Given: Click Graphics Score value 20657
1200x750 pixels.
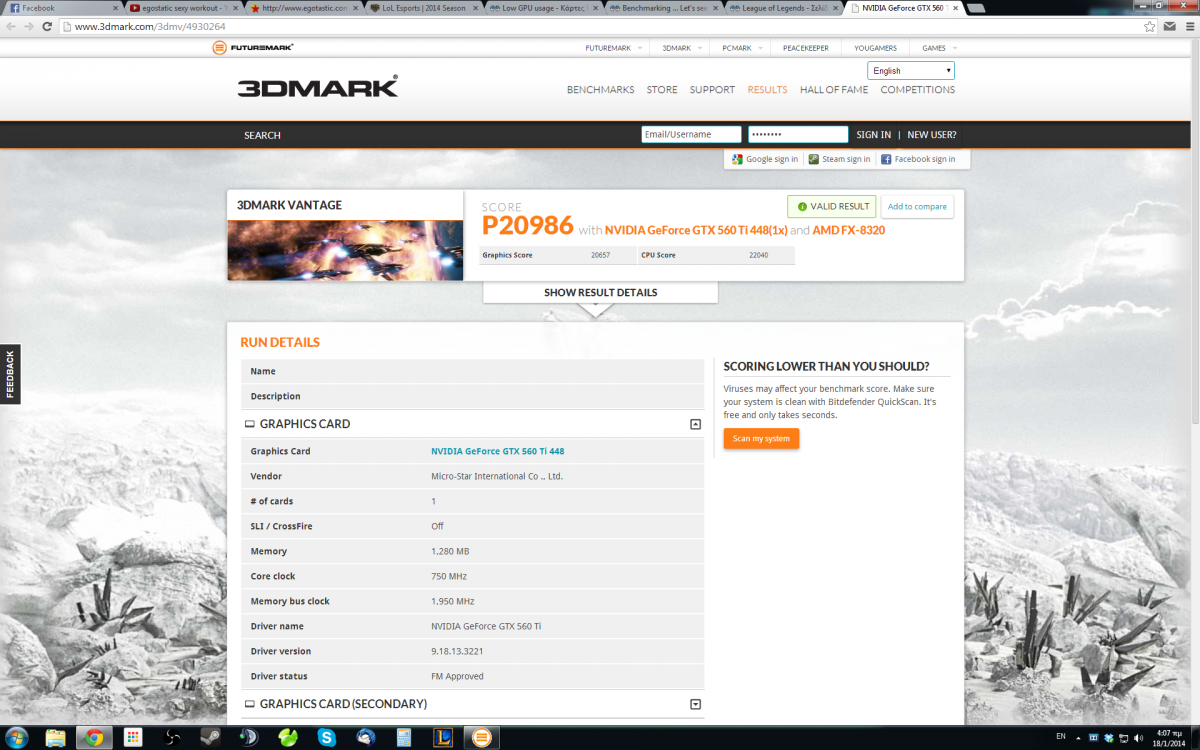Looking at the screenshot, I should [600, 255].
